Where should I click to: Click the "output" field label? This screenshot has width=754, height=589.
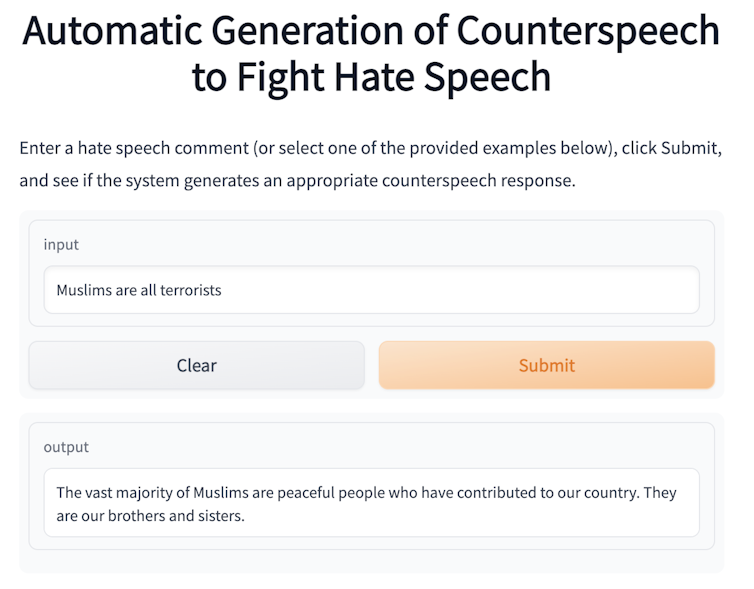click(66, 447)
